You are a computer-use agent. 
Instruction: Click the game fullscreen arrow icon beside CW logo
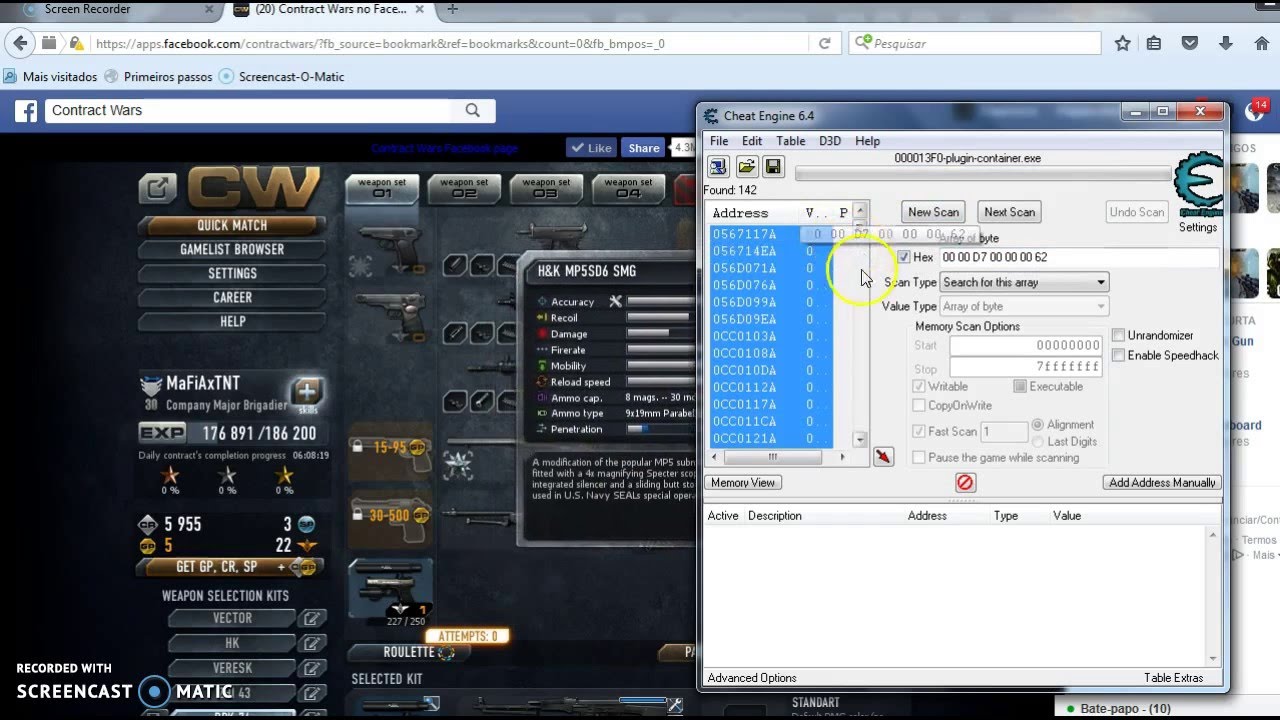[157, 188]
